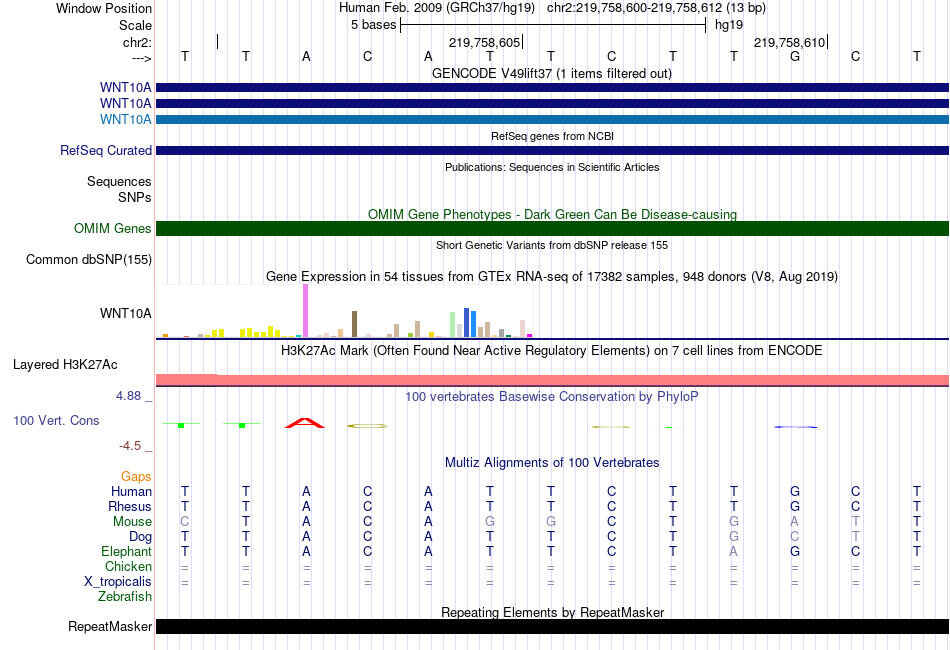
Task: Click the Gaps alignment row label
Action: click(136, 477)
